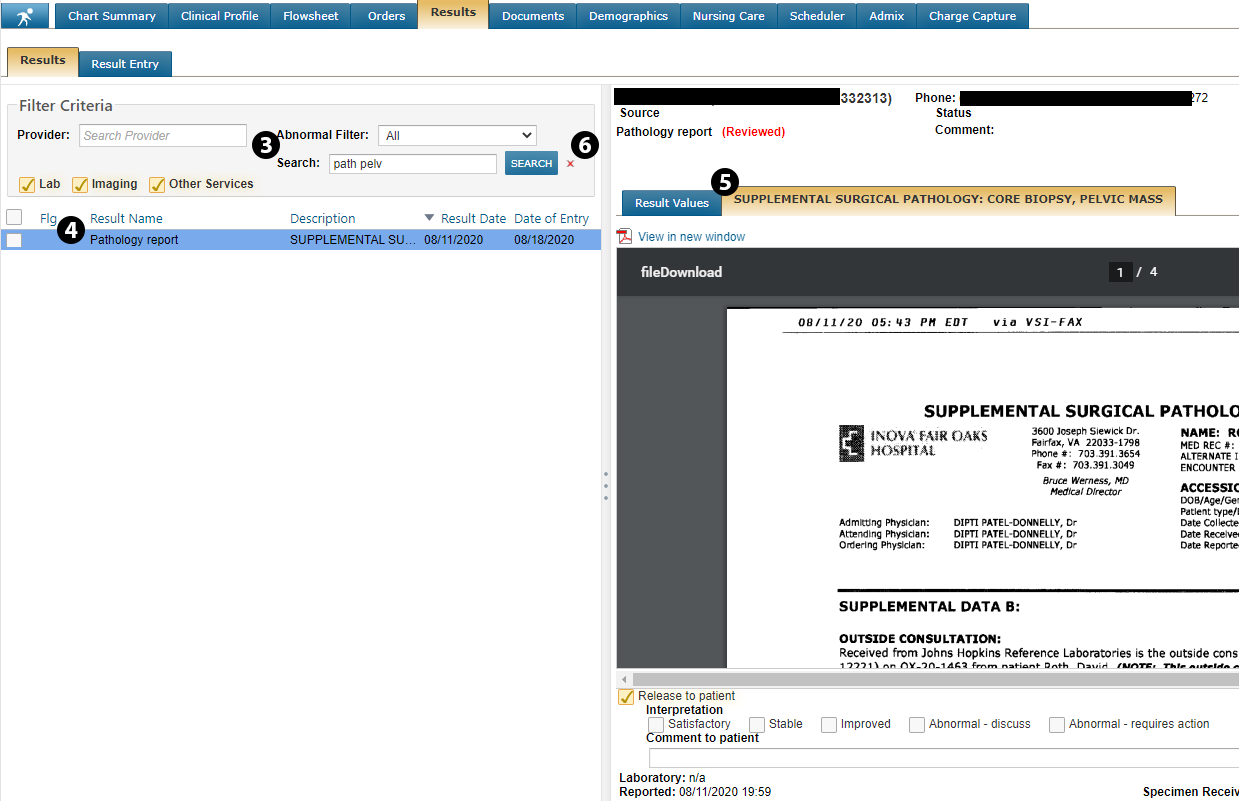Click the running person home icon

pyautogui.click(x=26, y=15)
